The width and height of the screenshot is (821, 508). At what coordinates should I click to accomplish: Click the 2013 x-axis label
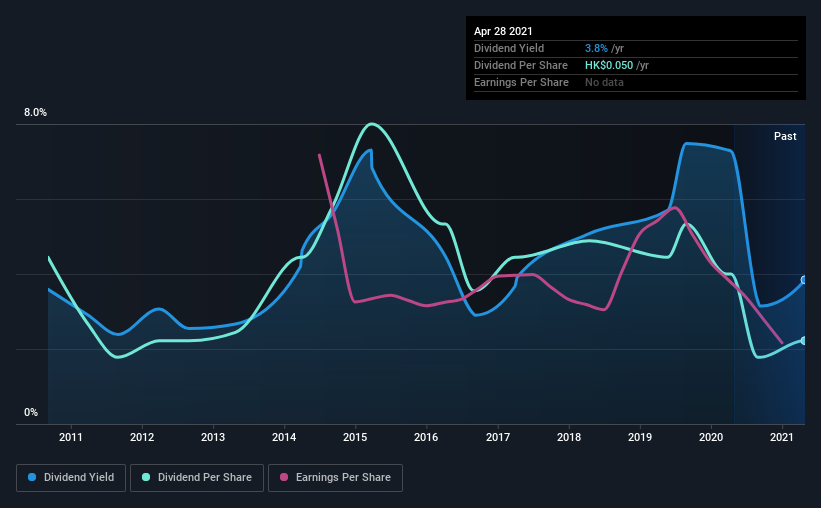point(213,437)
